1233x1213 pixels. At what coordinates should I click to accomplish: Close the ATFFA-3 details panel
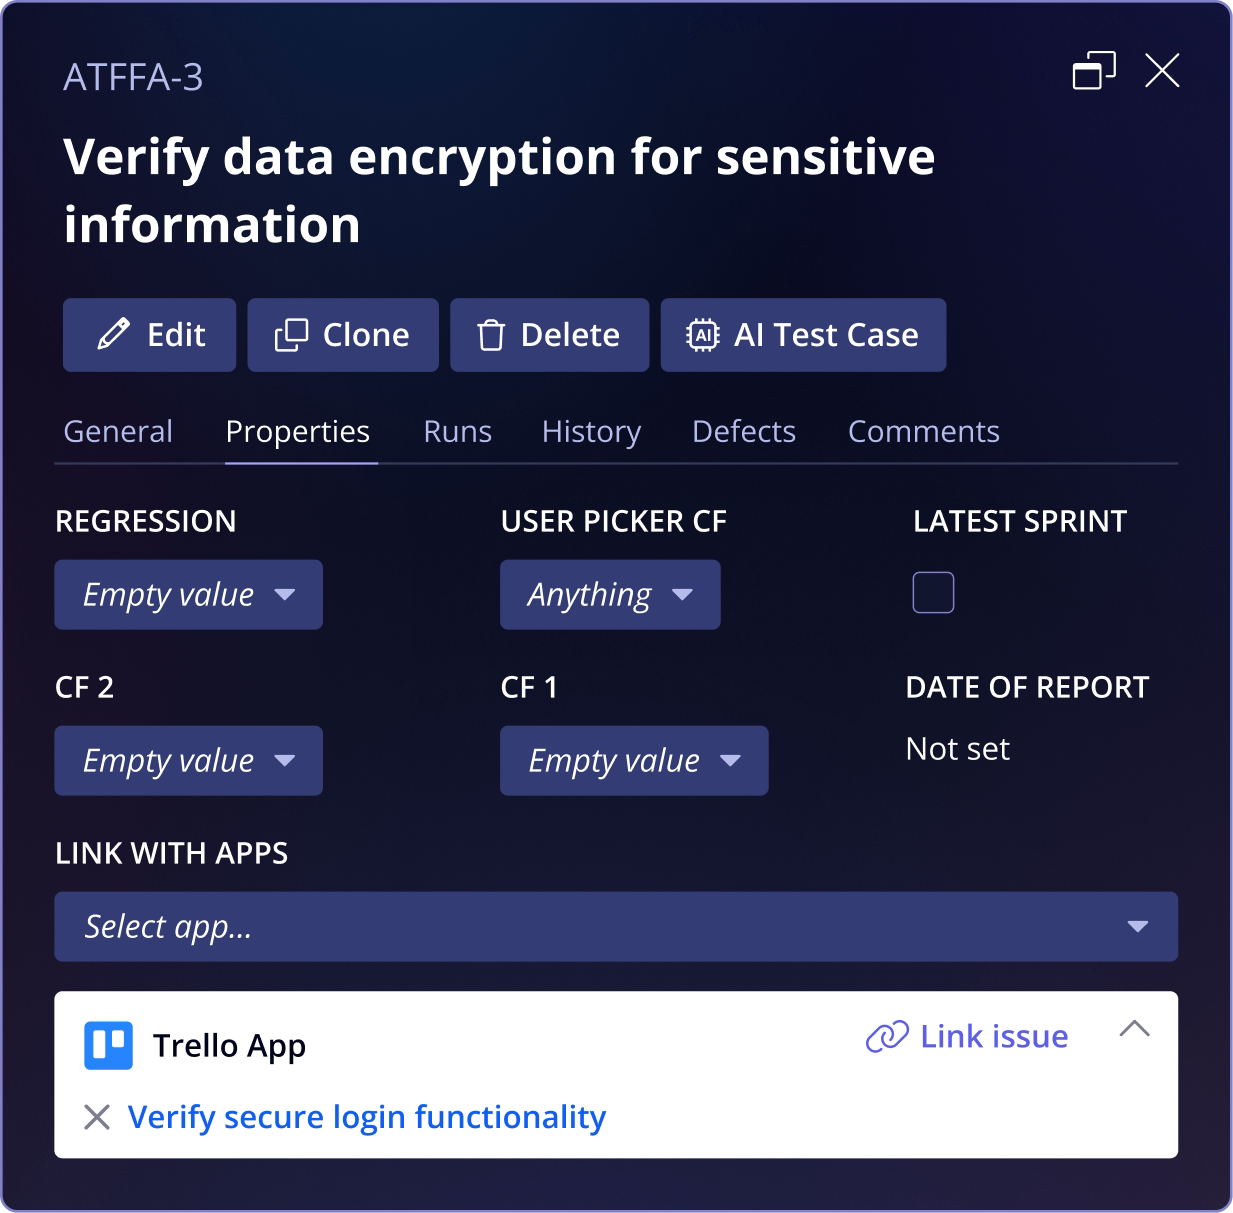pyautogui.click(x=1162, y=71)
